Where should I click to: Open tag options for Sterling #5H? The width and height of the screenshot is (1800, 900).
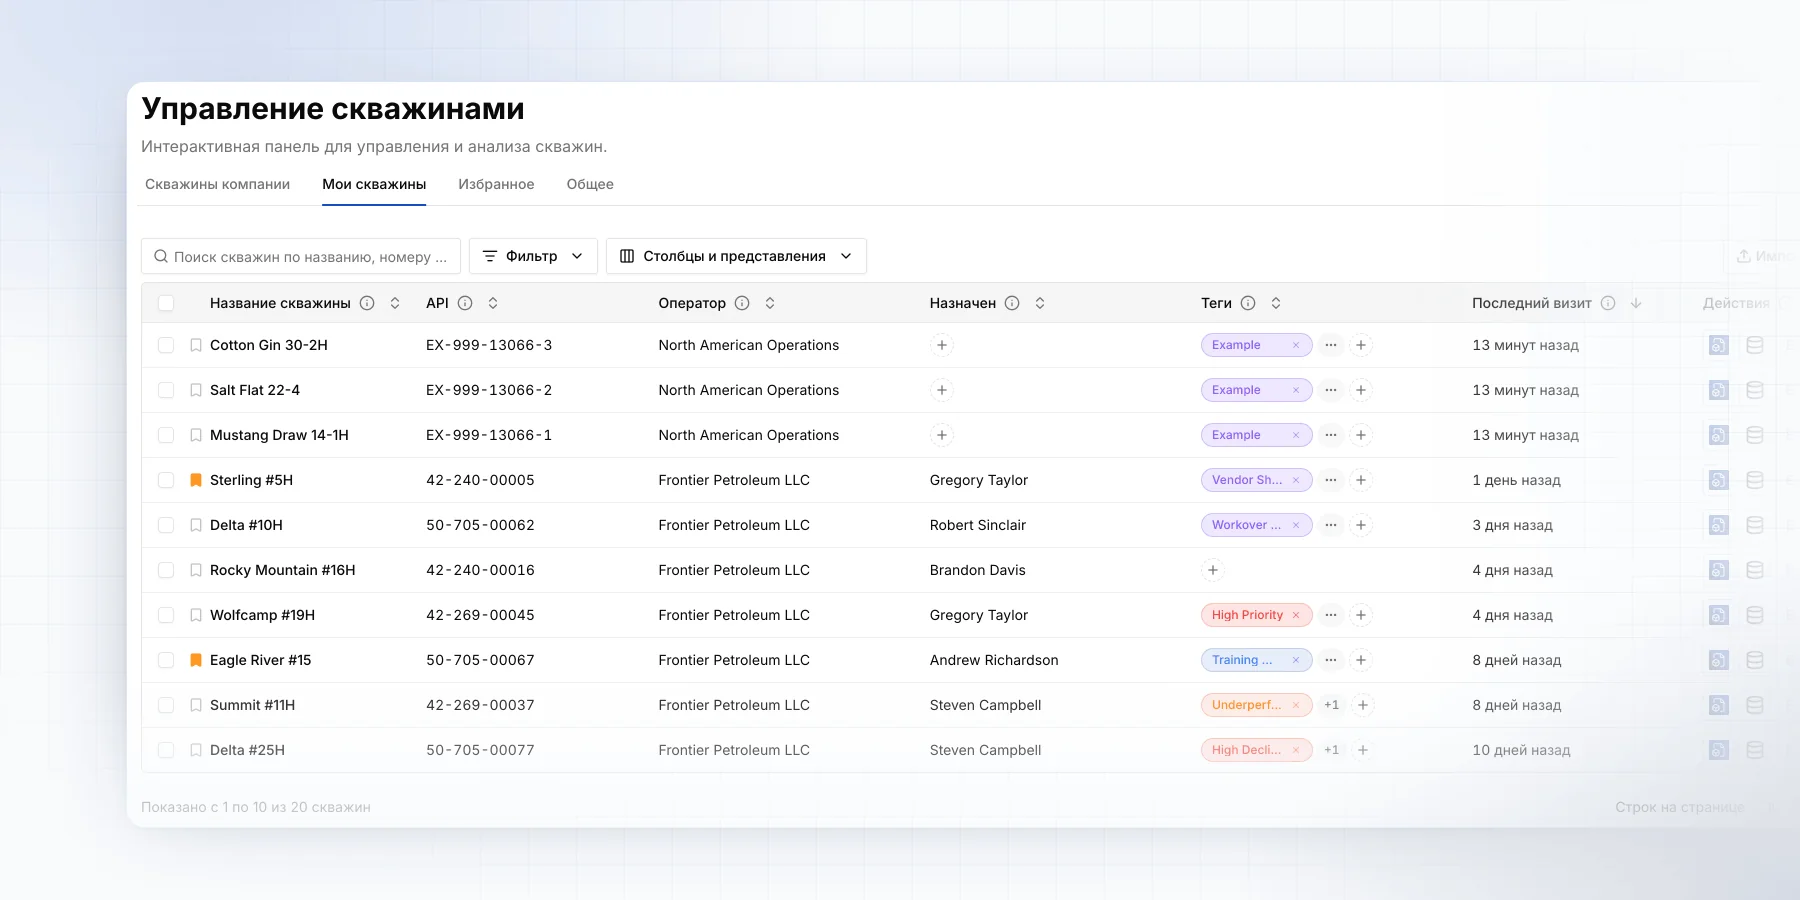pyautogui.click(x=1331, y=480)
